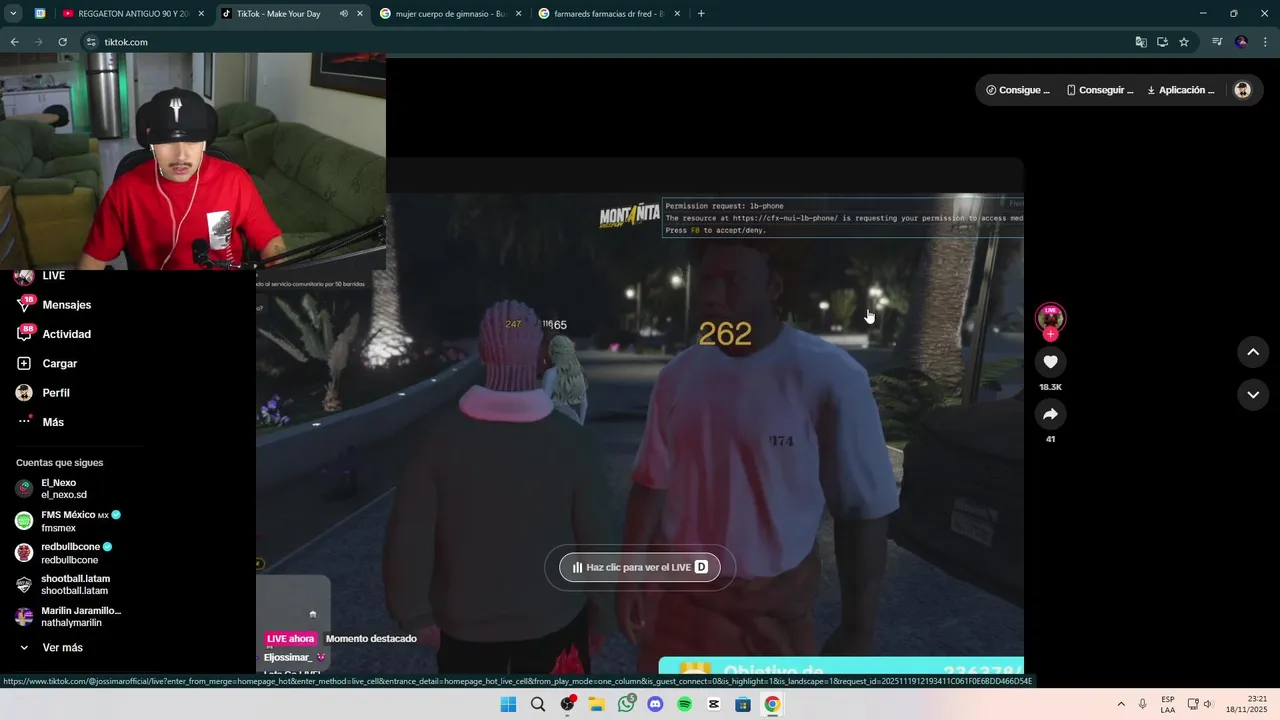Open File Explorer from the taskbar
The height and width of the screenshot is (720, 1280).
pyautogui.click(x=597, y=704)
